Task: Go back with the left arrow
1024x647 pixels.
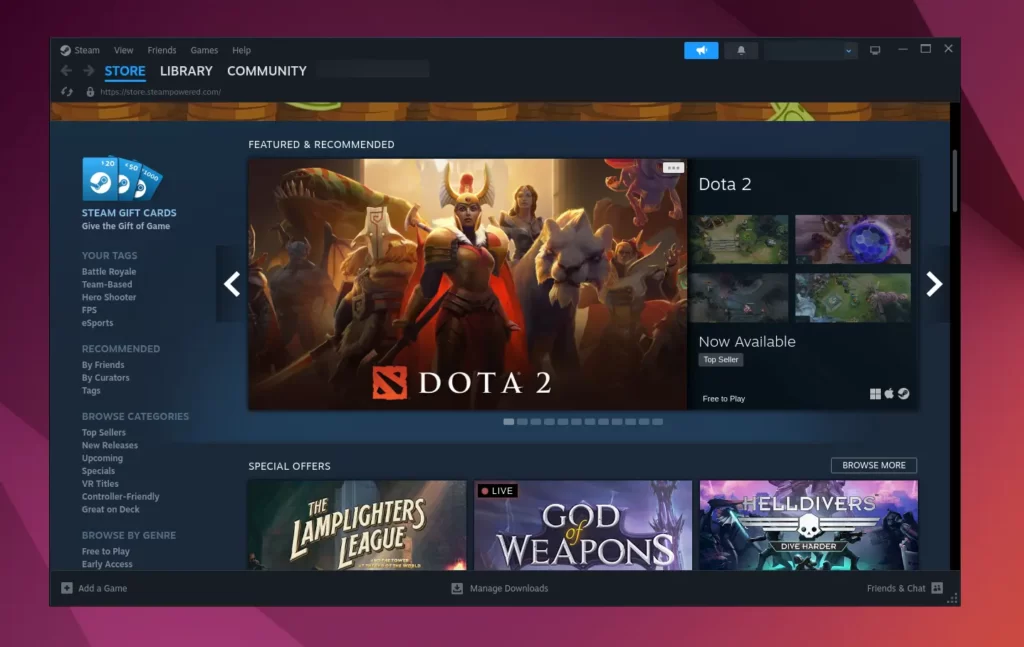Action: click(66, 71)
